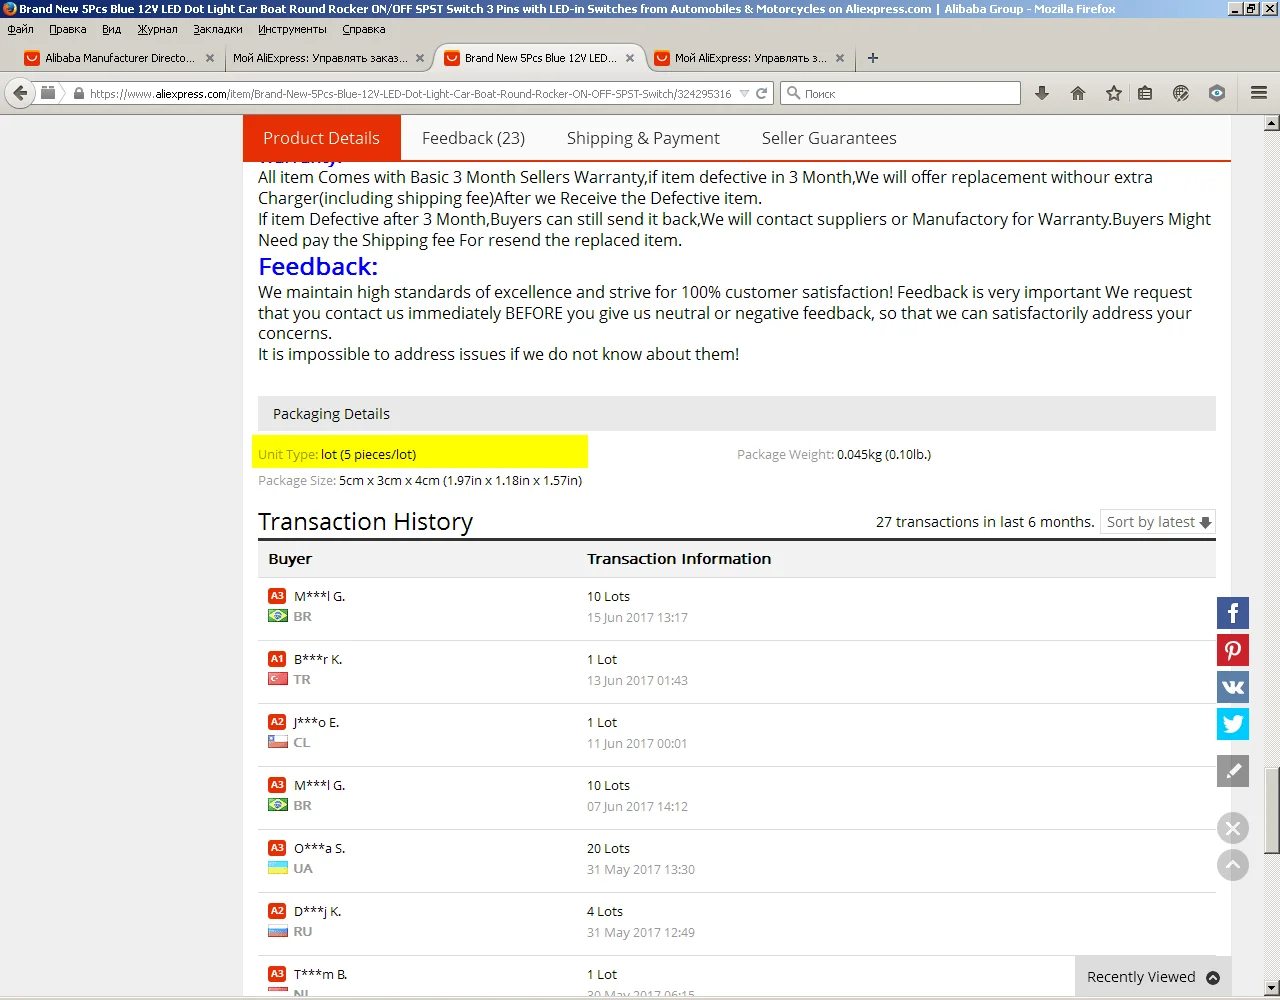Click buyer name B***r K.
Viewport: 1280px width, 1000px height.
tap(318, 659)
